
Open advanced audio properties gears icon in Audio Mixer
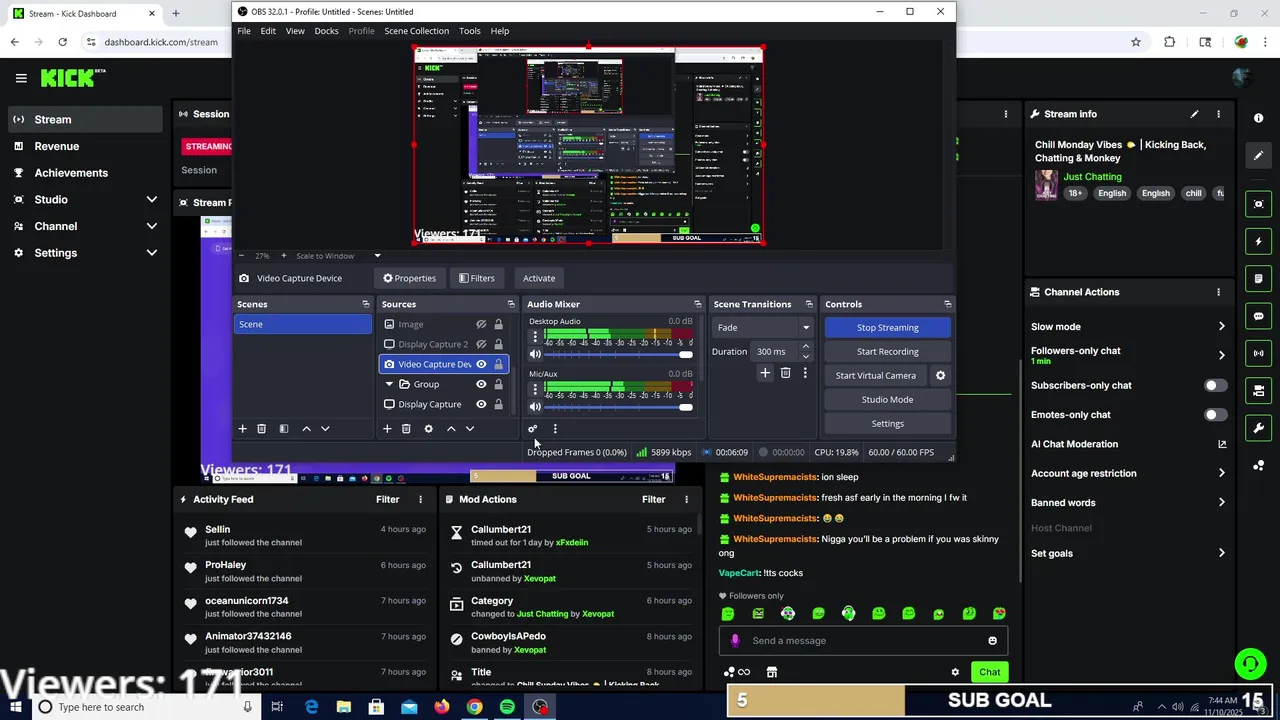click(x=532, y=429)
